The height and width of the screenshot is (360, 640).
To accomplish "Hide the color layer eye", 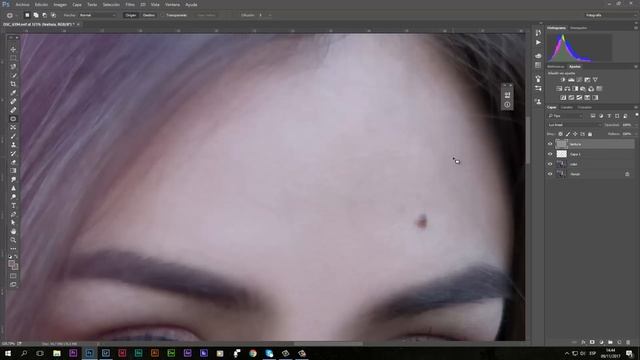I will [x=550, y=164].
